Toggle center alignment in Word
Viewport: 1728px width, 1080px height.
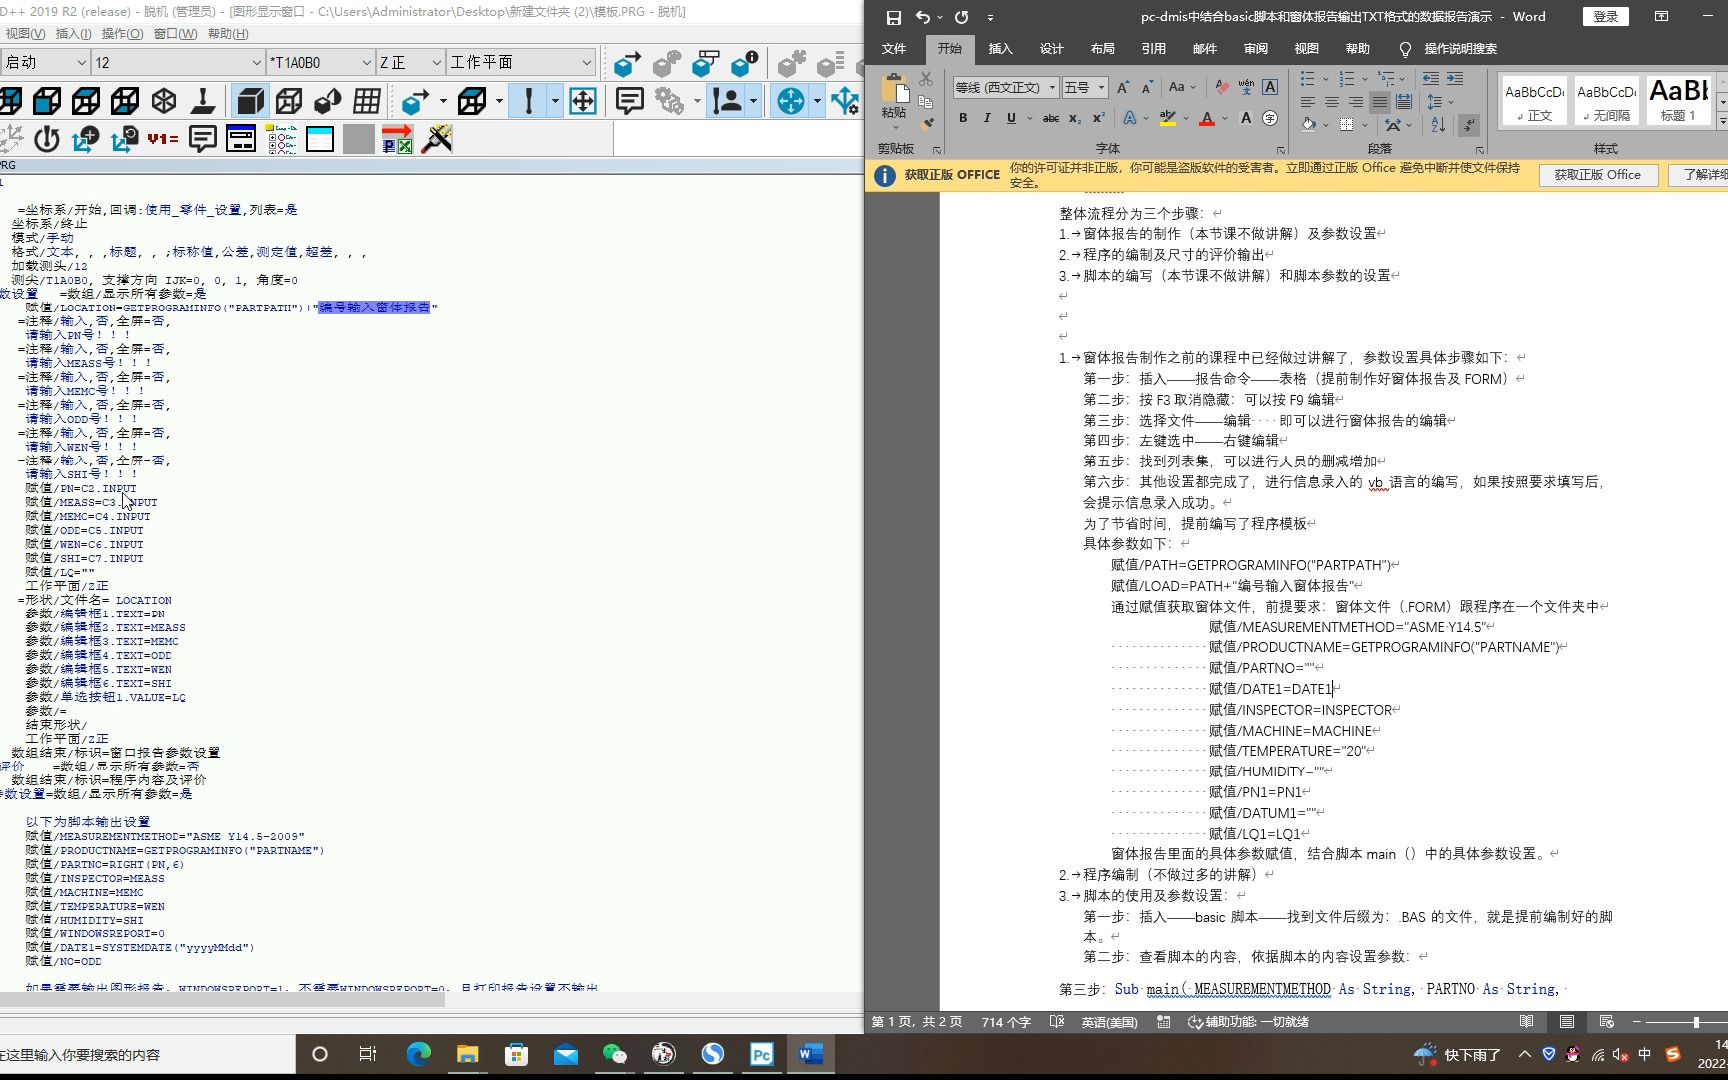coord(1331,102)
